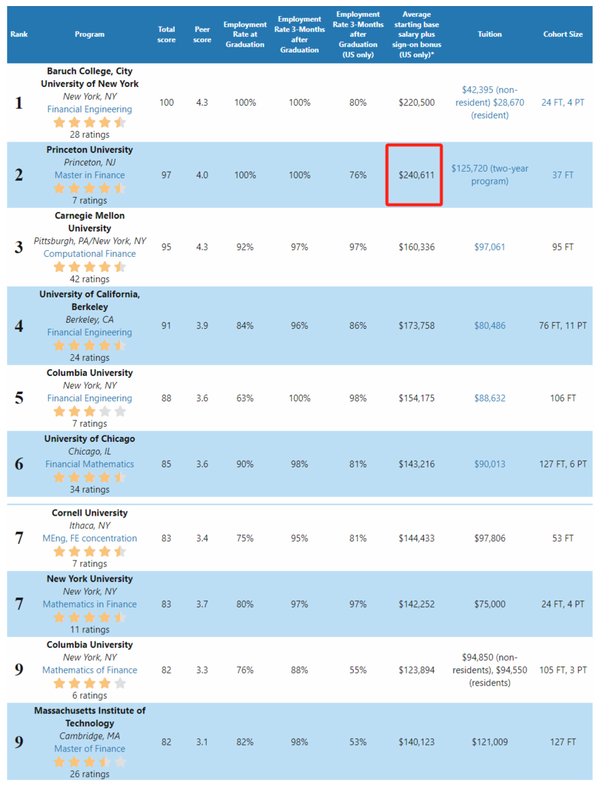This screenshot has height=786, width=600.
Task: Sort by Total score column header
Action: pos(166,35)
